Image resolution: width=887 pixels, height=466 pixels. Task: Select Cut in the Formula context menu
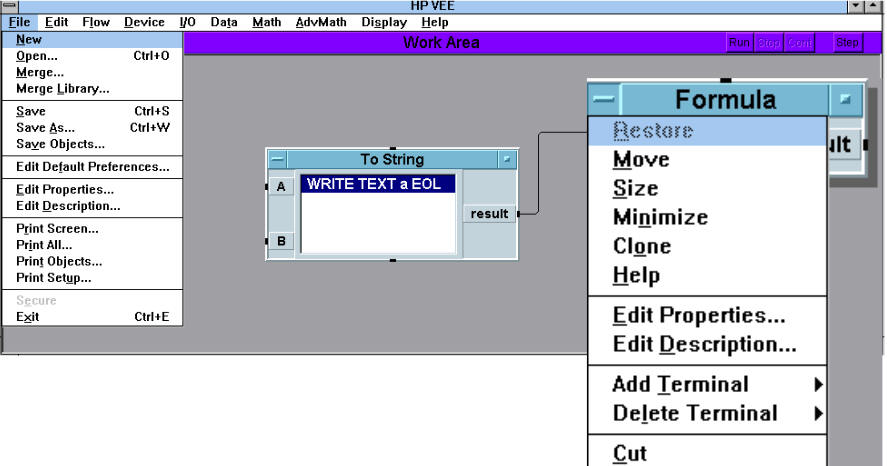[x=630, y=454]
